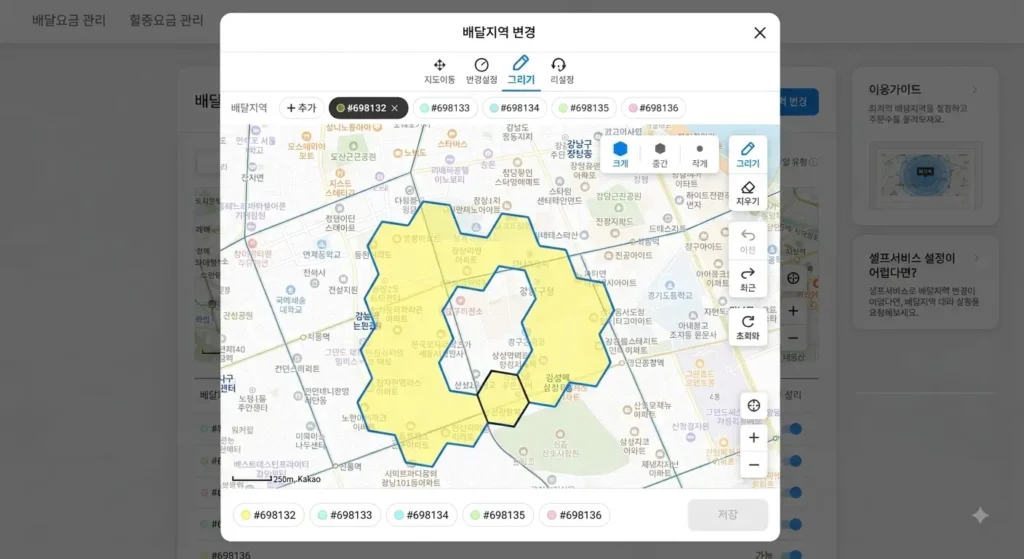Remove zone chip #698132 with its X
Image resolution: width=1024 pixels, height=559 pixels.
394,108
